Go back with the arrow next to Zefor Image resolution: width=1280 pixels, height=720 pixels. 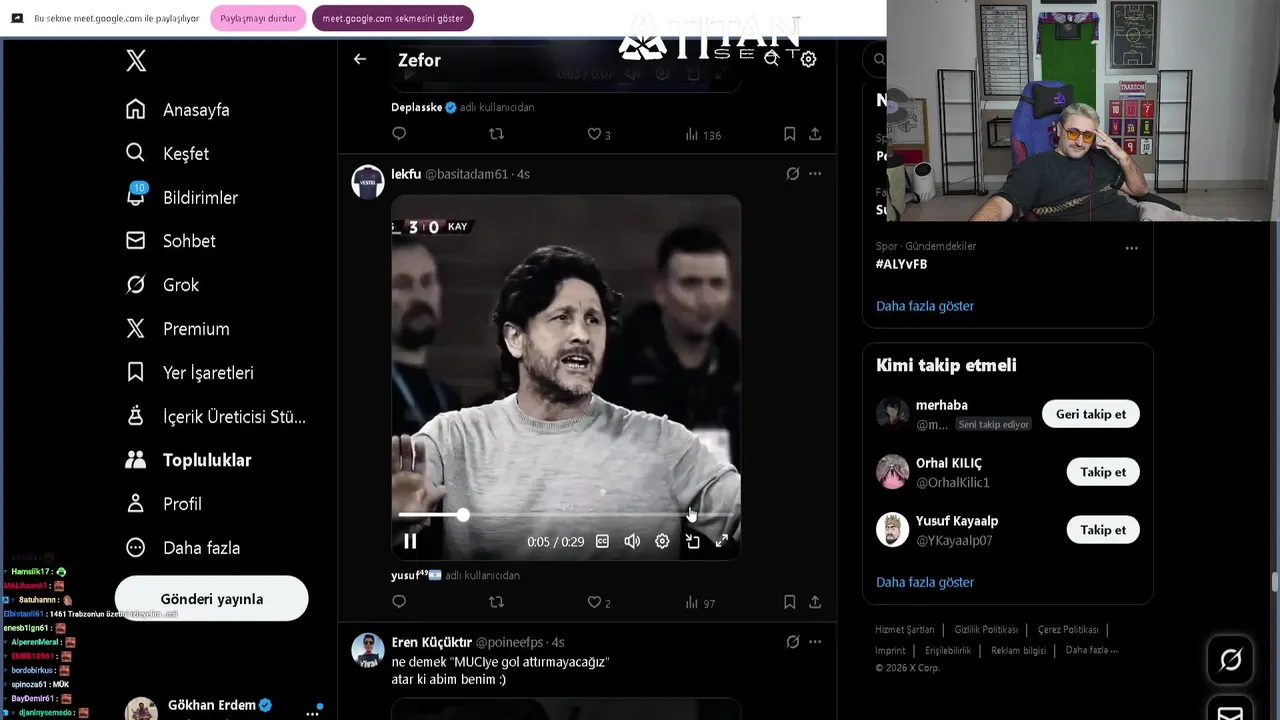(x=360, y=60)
